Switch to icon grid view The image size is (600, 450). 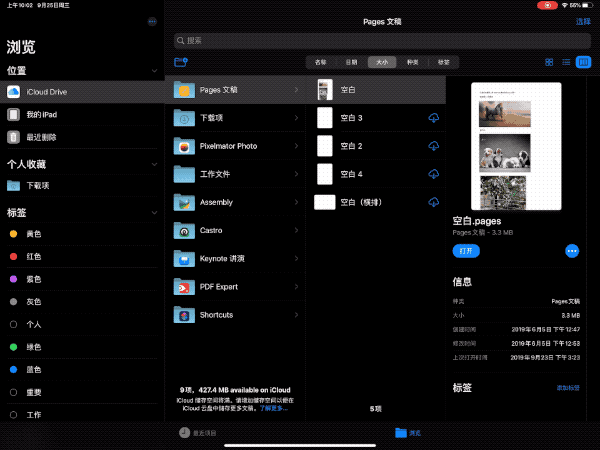(549, 62)
